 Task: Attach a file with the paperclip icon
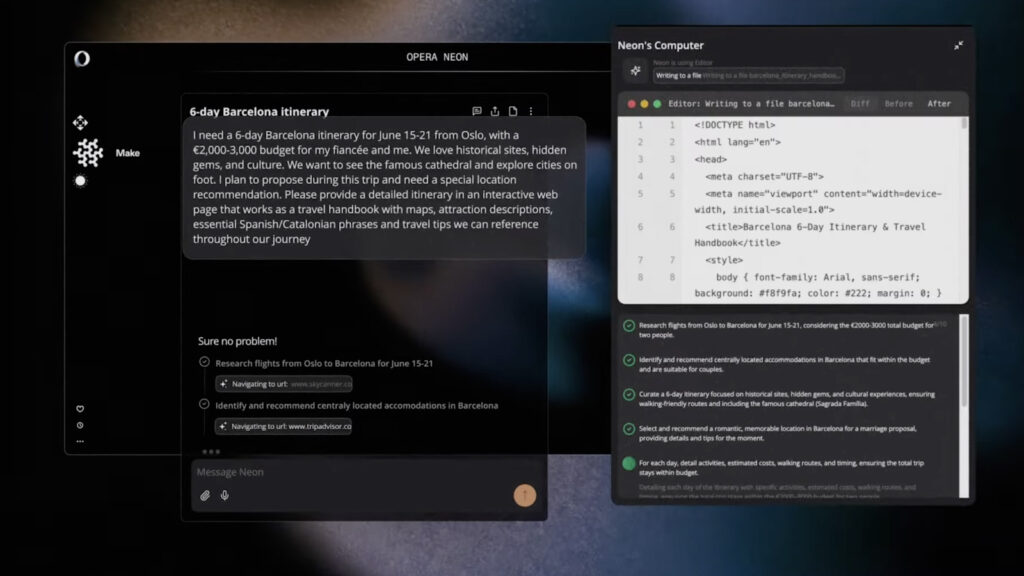click(x=205, y=495)
